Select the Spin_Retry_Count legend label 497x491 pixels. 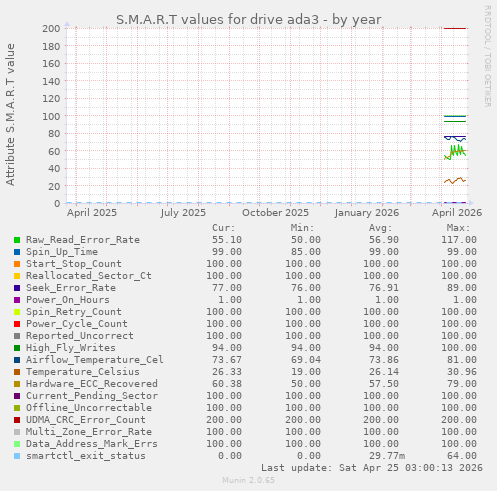pyautogui.click(x=74, y=312)
